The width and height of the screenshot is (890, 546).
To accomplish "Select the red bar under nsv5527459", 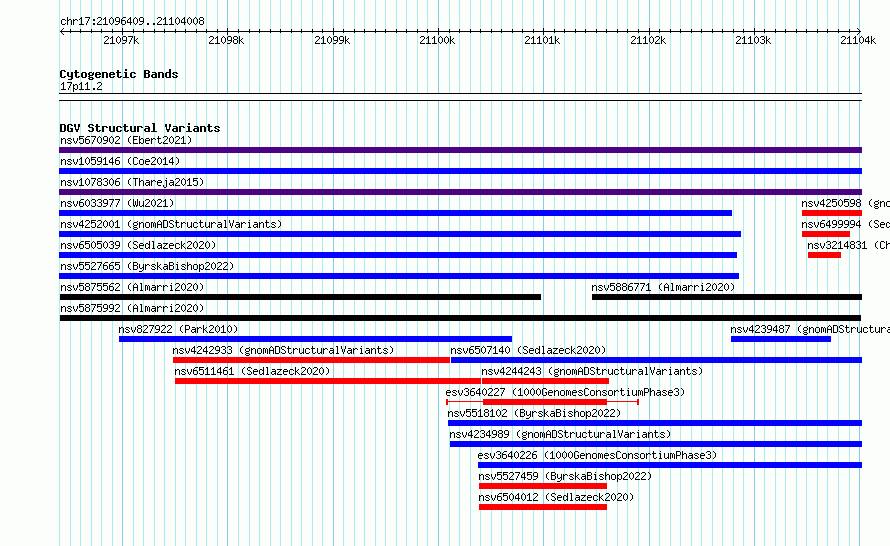I will [543, 486].
